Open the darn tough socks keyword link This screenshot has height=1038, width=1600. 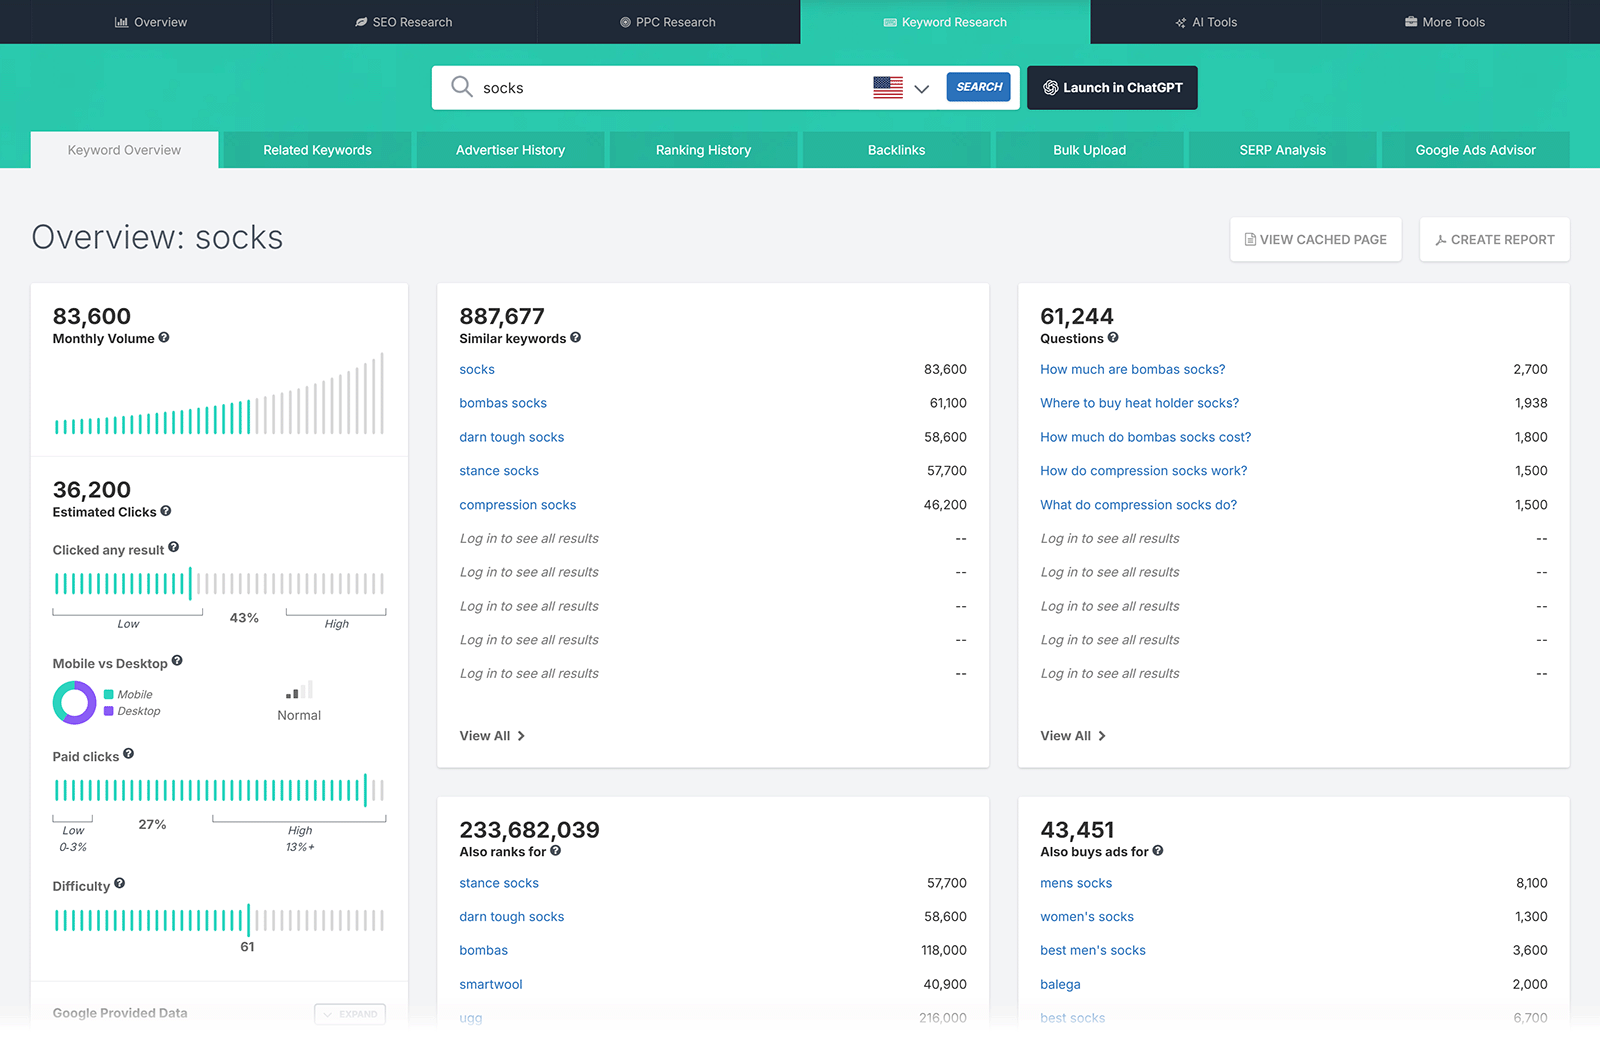click(x=511, y=437)
